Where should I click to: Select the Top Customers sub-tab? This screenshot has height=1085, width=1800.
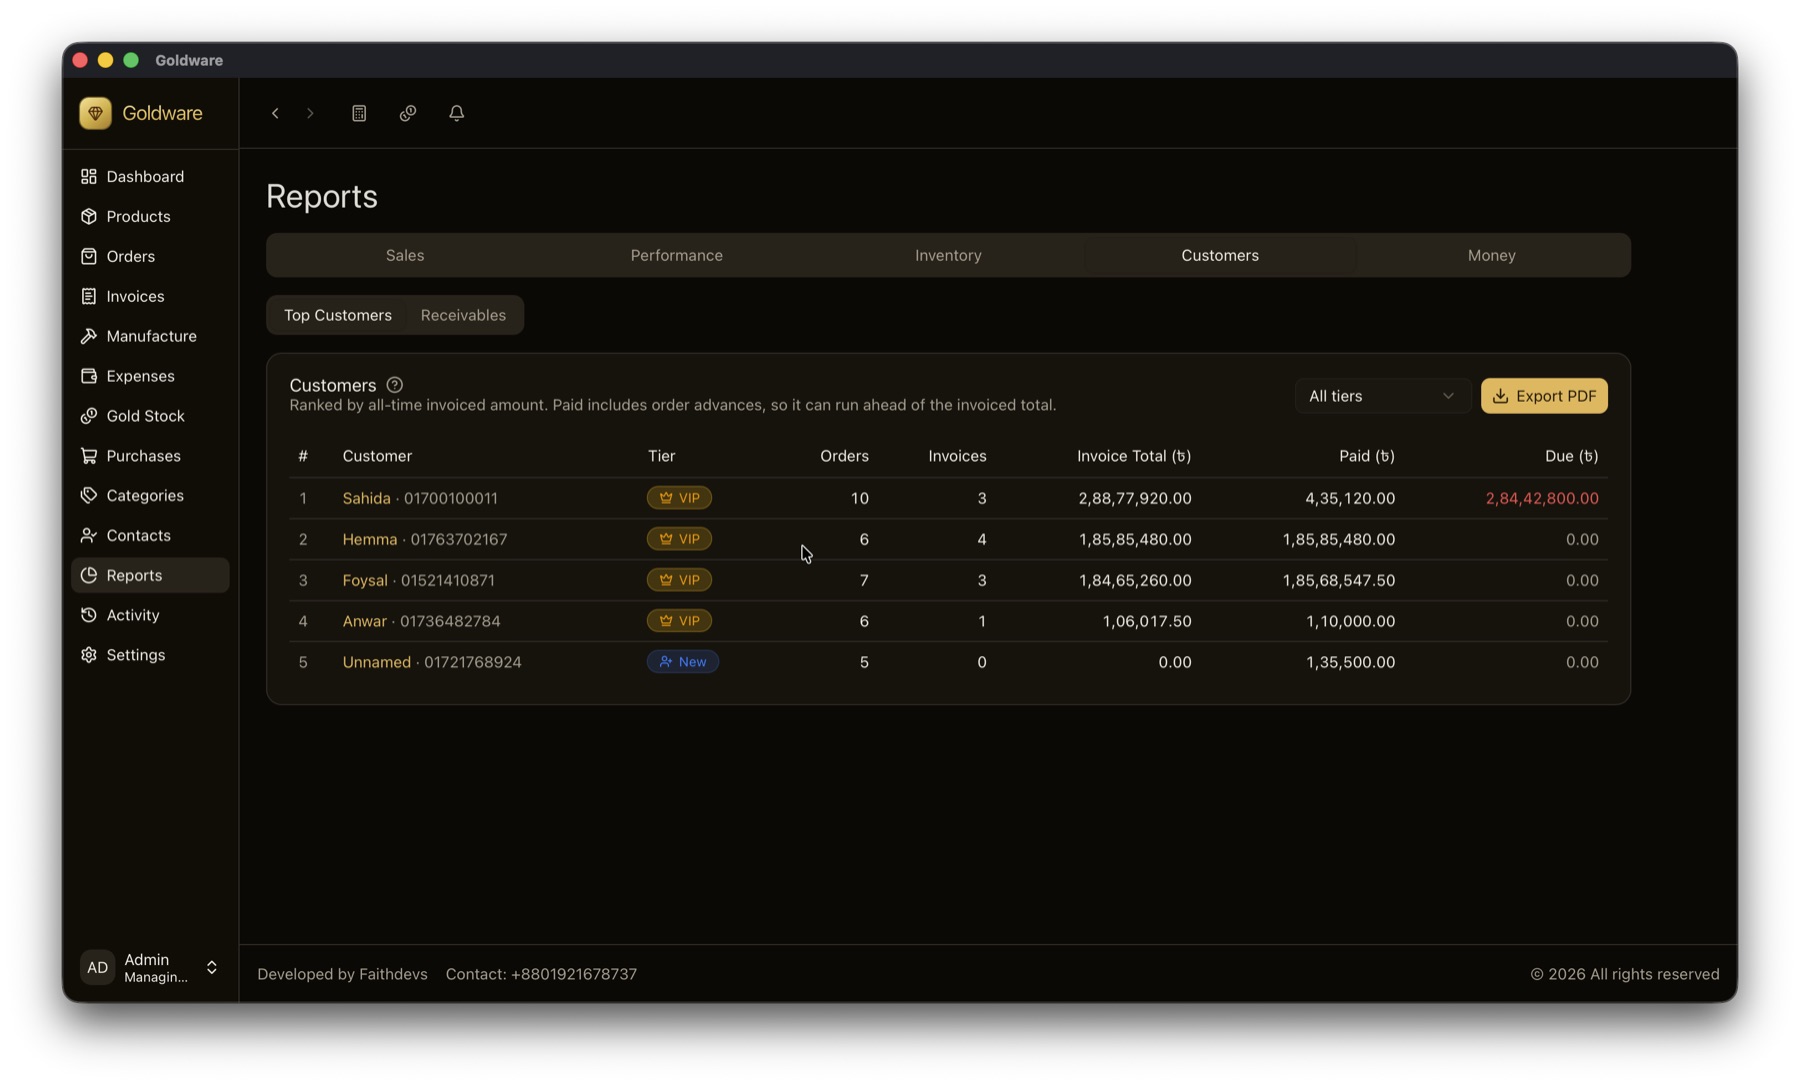(x=338, y=315)
